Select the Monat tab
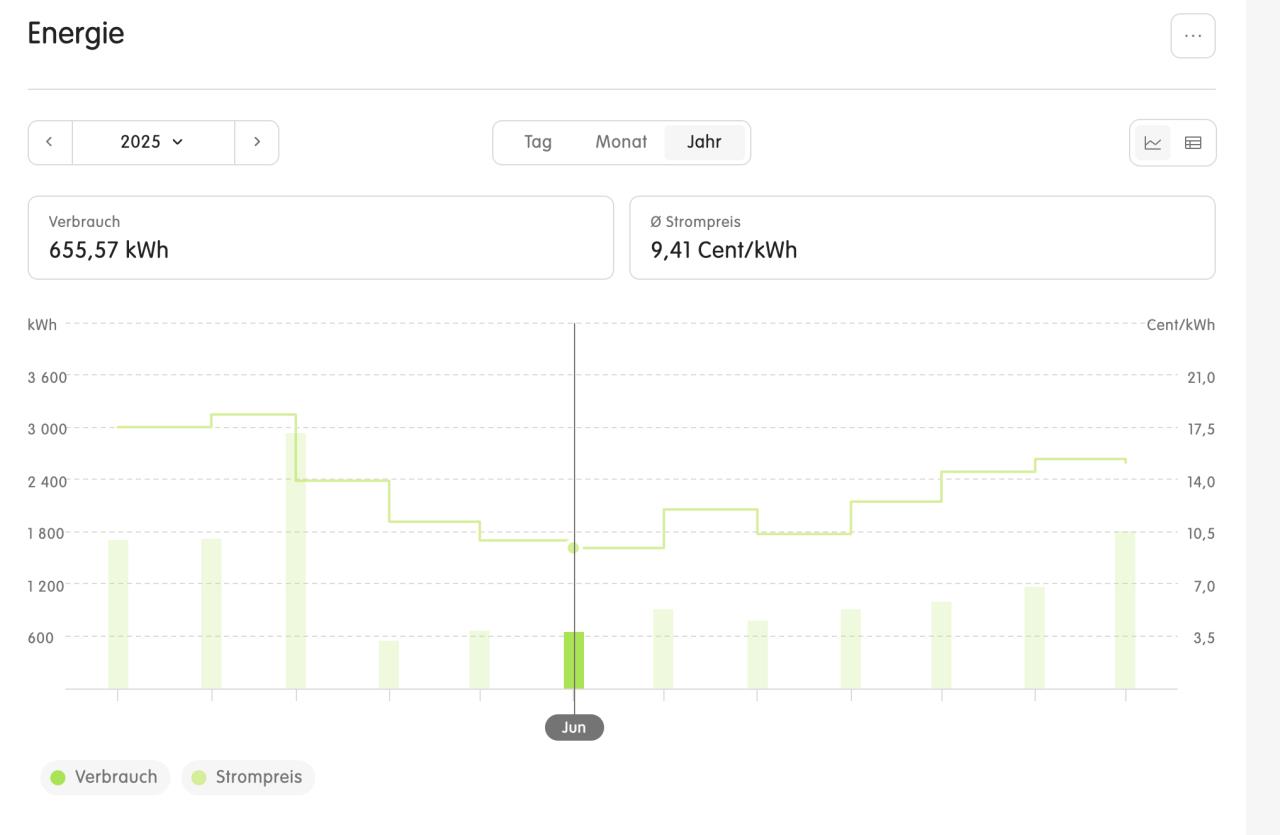The image size is (1280, 835). pyautogui.click(x=621, y=142)
